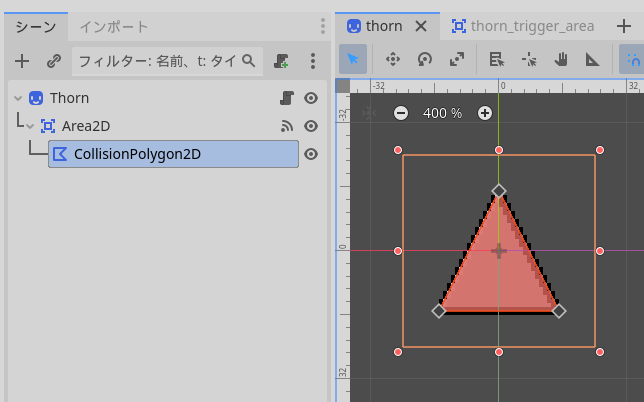644x402 pixels.
Task: Activate the Move Mode tool
Action: point(393,60)
